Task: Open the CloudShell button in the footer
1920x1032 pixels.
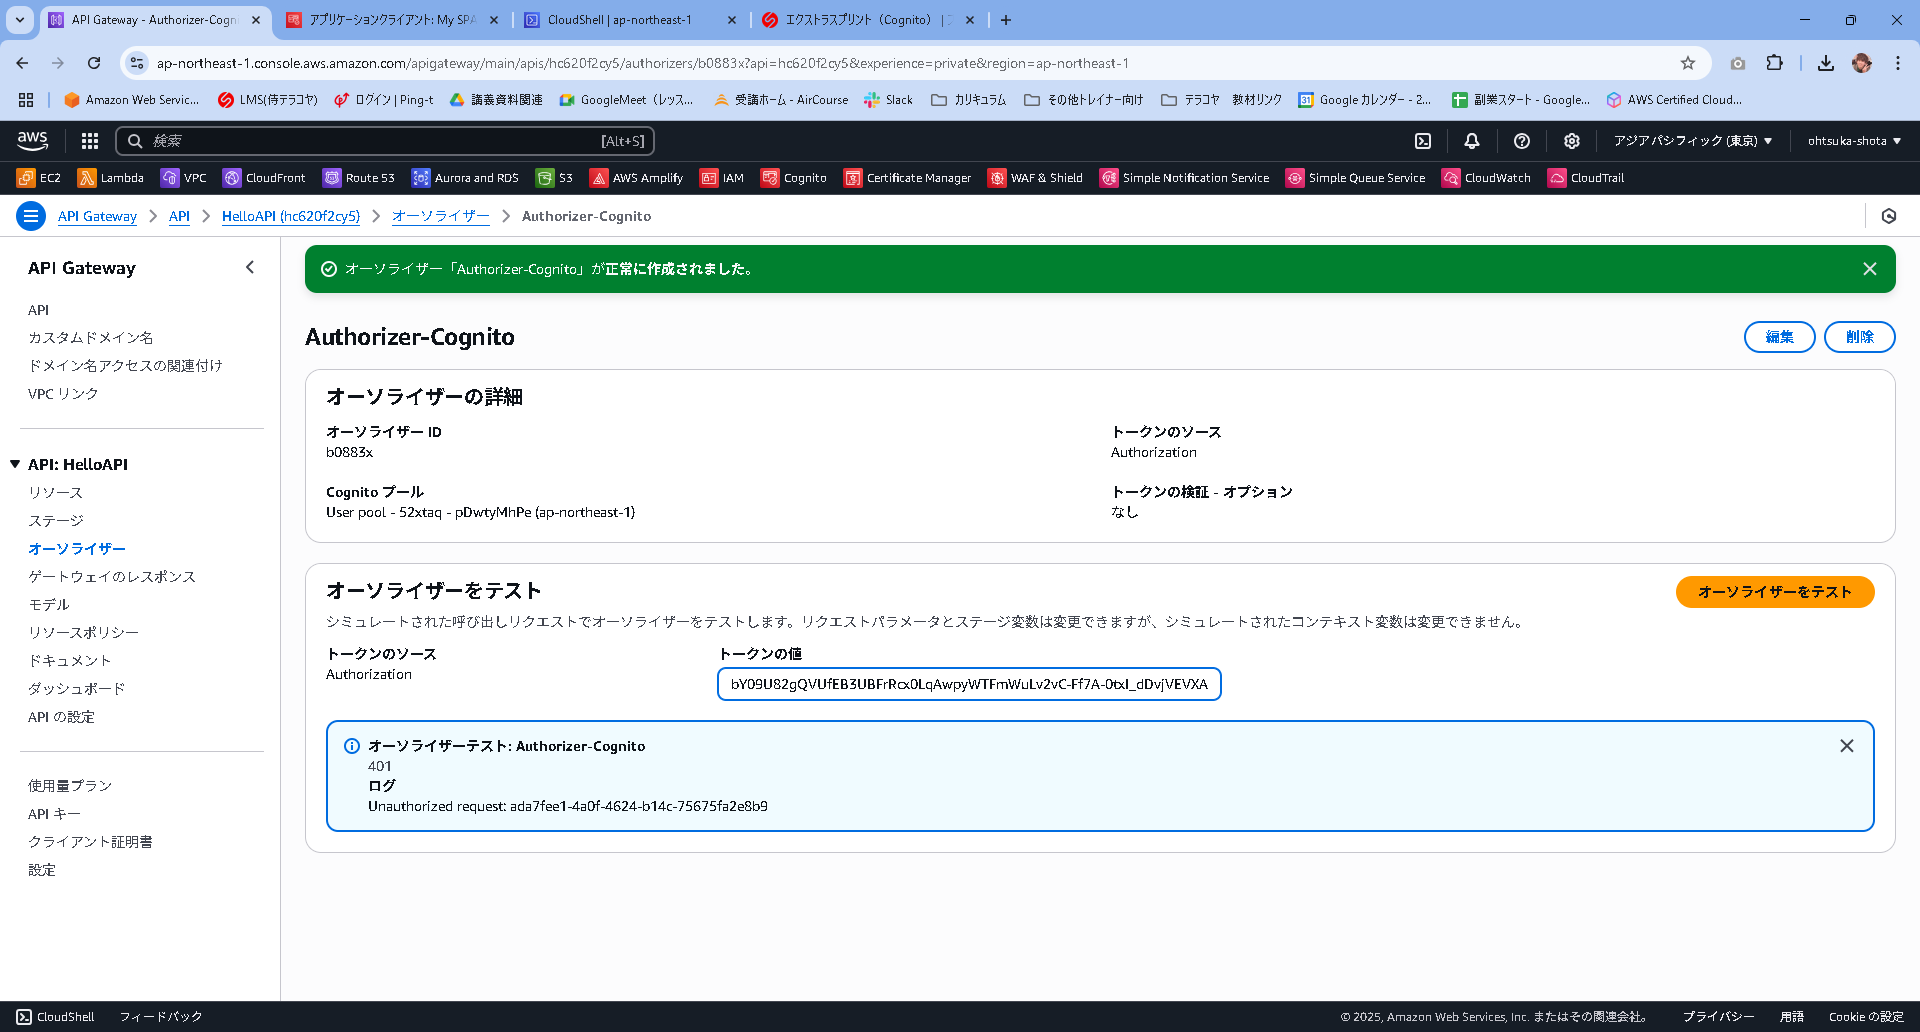Action: (56, 1017)
